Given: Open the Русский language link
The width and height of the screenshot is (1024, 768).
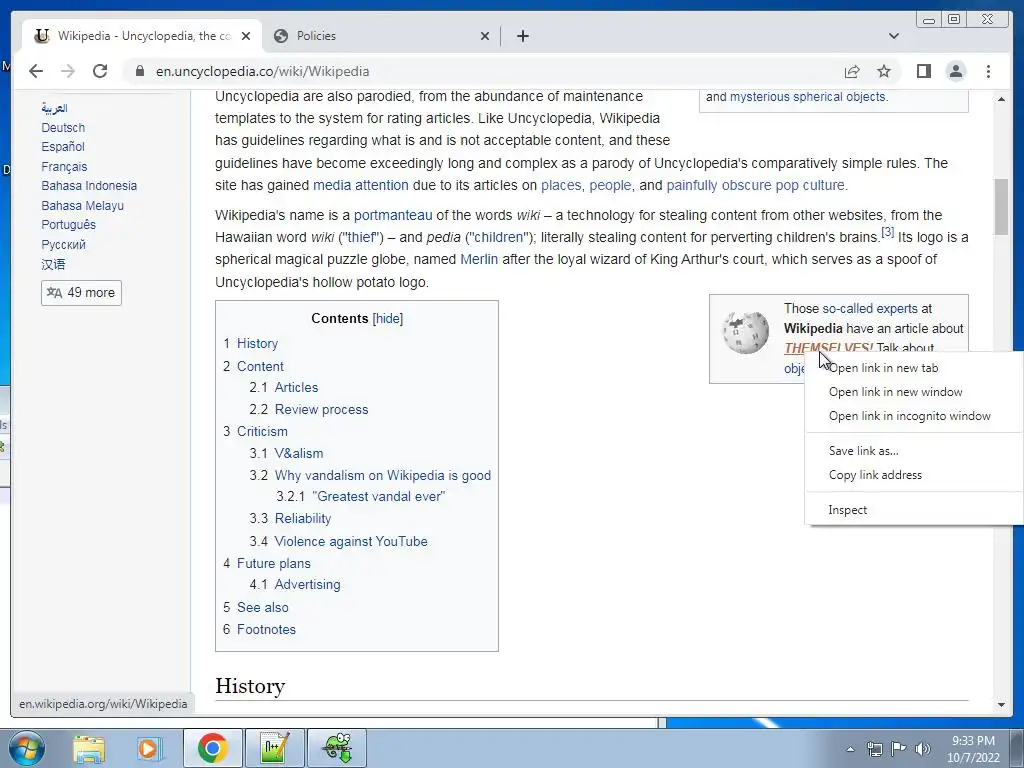Looking at the screenshot, I should click(x=63, y=244).
